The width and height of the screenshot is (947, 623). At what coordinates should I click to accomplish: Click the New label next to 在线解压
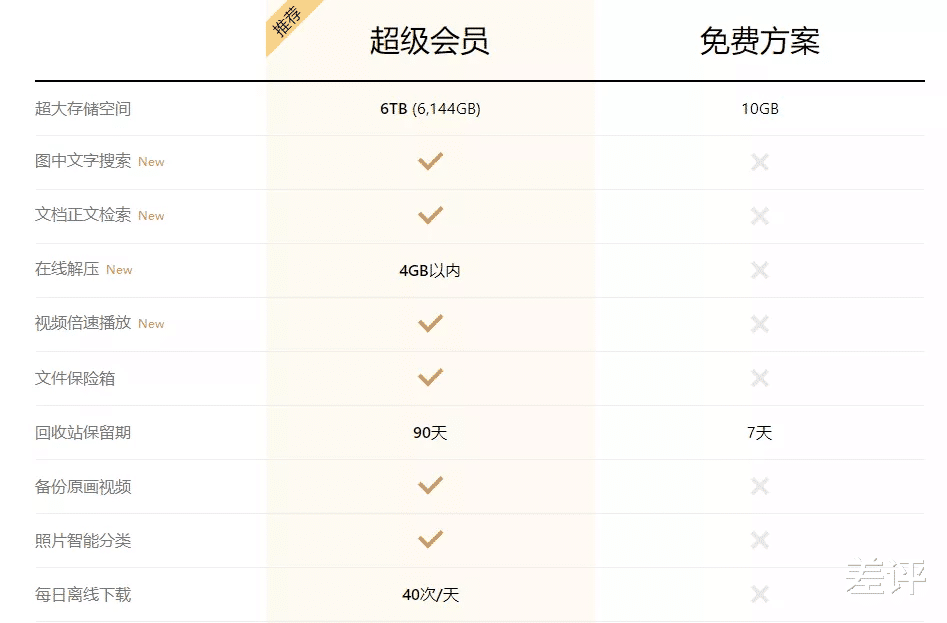point(118,269)
